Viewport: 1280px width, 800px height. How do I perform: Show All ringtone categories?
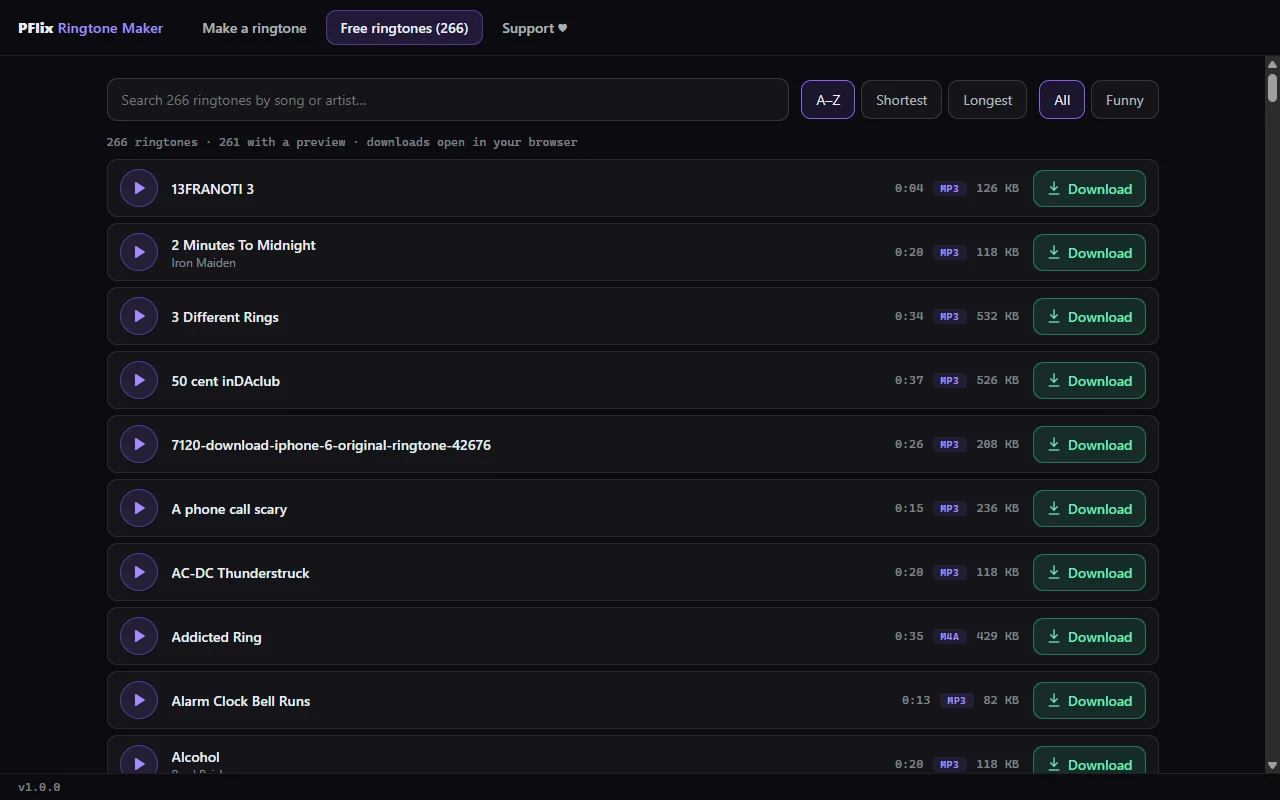coord(1062,100)
